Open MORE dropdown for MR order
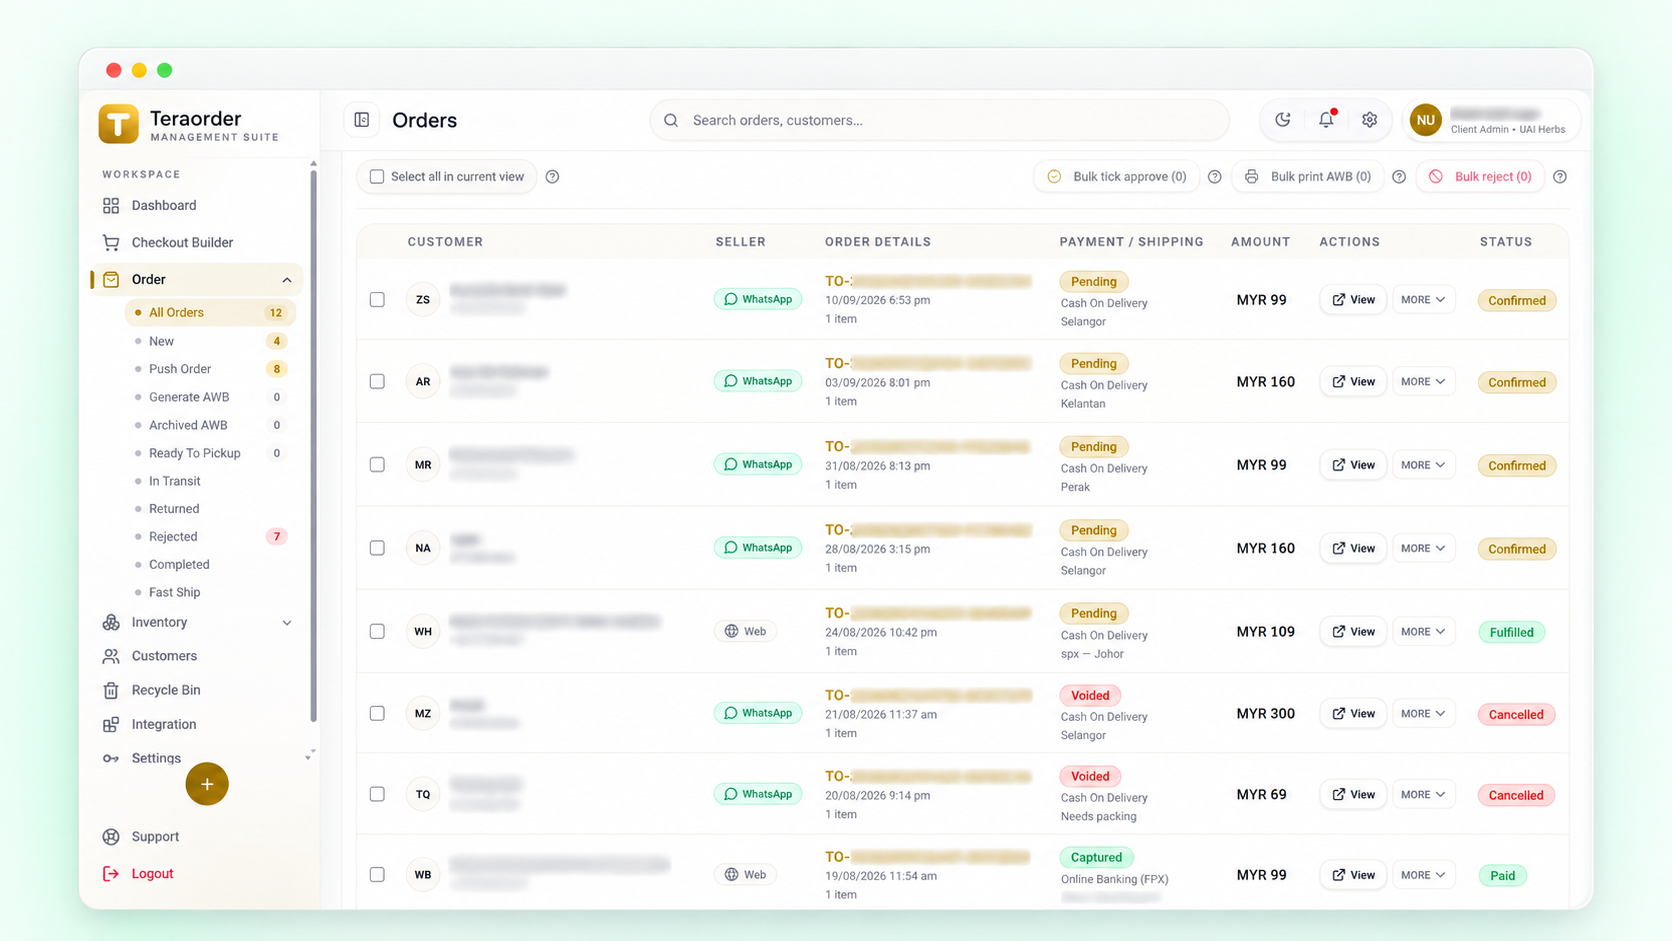Viewport: 1672px width, 941px height. coord(1423,464)
